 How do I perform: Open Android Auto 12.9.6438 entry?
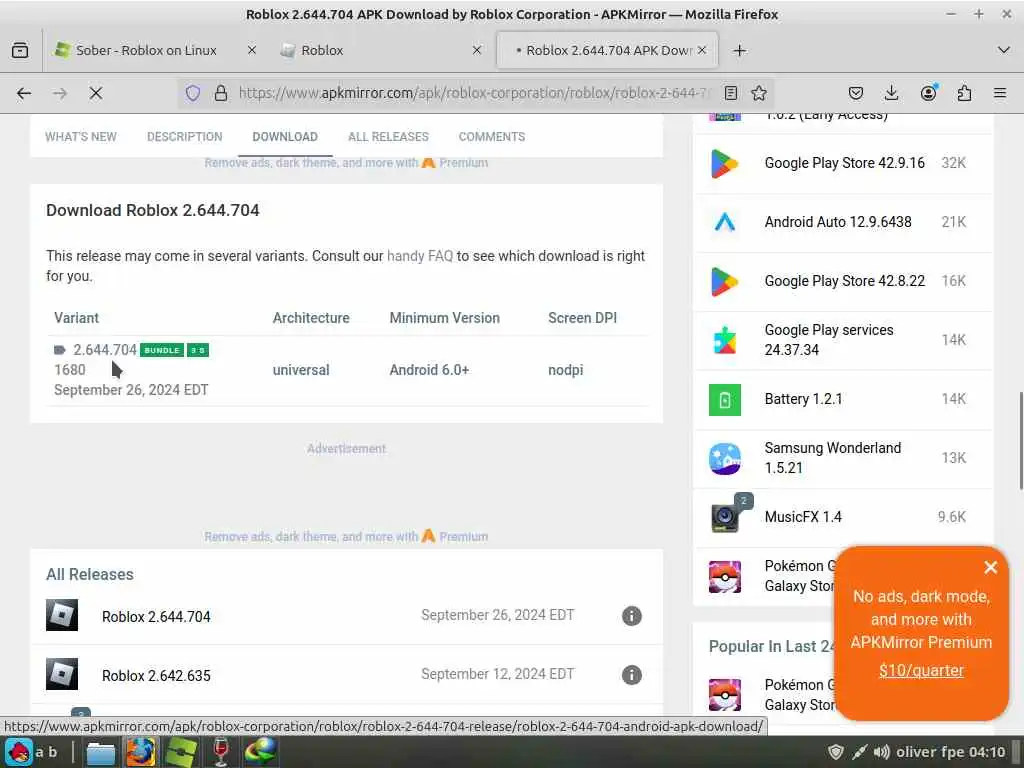point(838,222)
